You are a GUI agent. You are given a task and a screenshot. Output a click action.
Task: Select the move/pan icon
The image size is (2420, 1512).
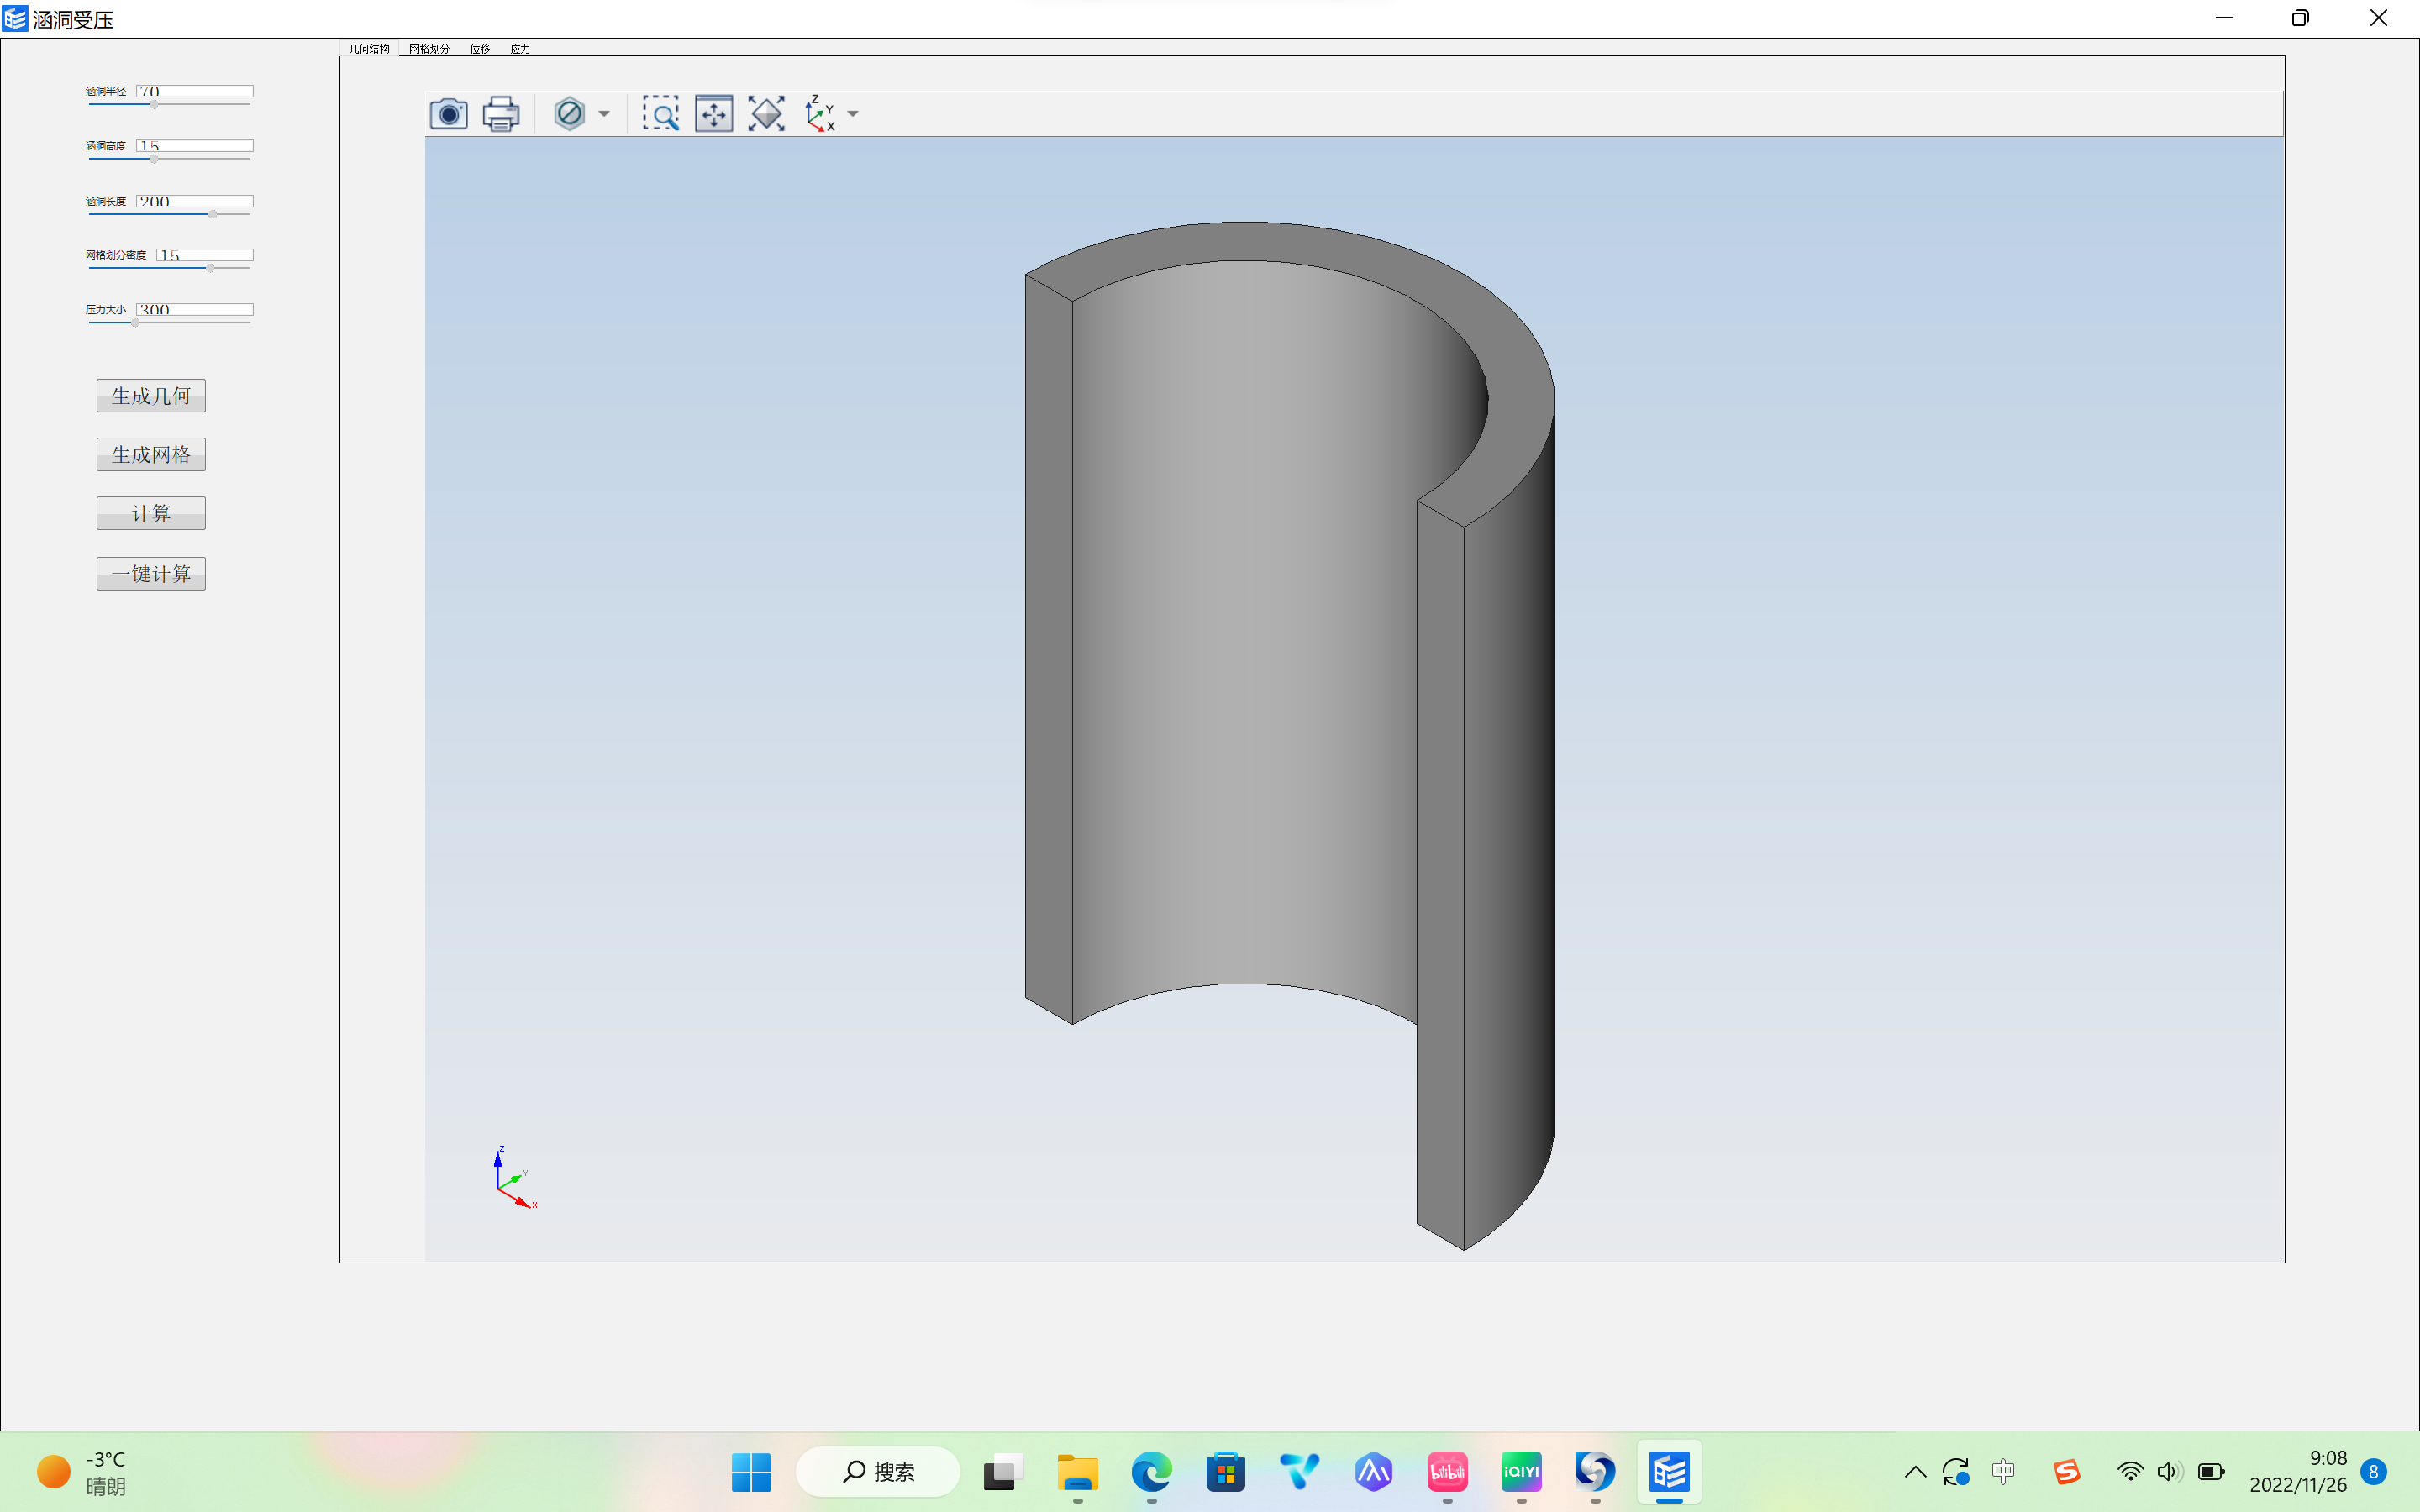[x=713, y=113]
